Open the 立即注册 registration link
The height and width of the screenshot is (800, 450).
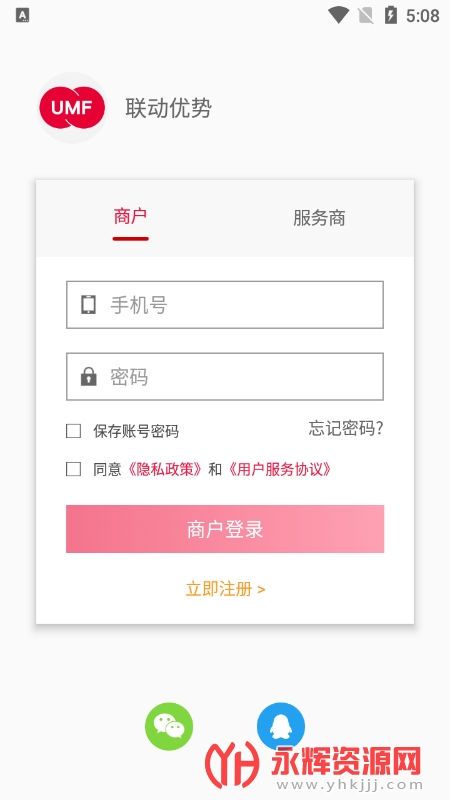(225, 589)
